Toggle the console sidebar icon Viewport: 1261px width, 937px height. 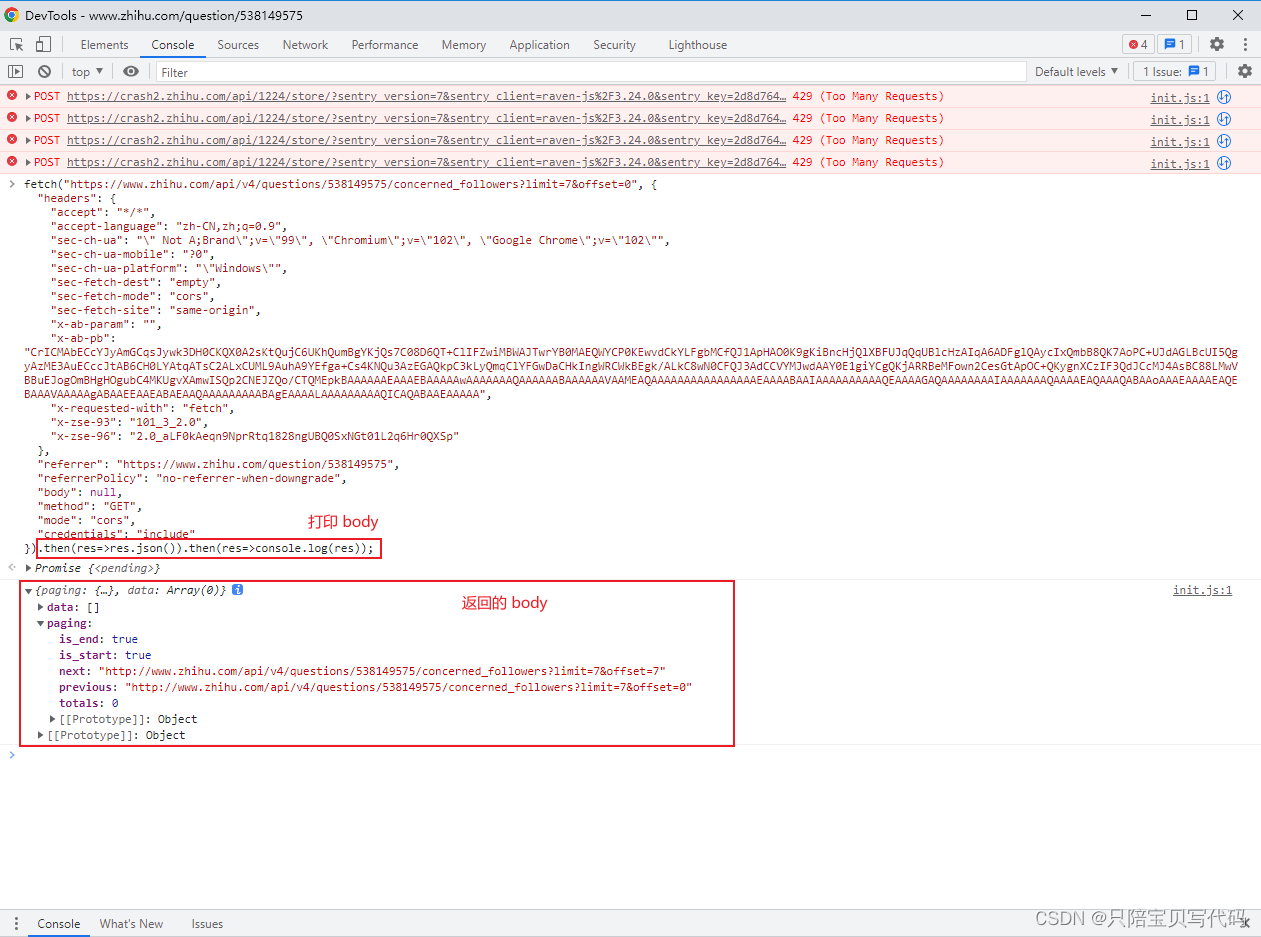[15, 71]
